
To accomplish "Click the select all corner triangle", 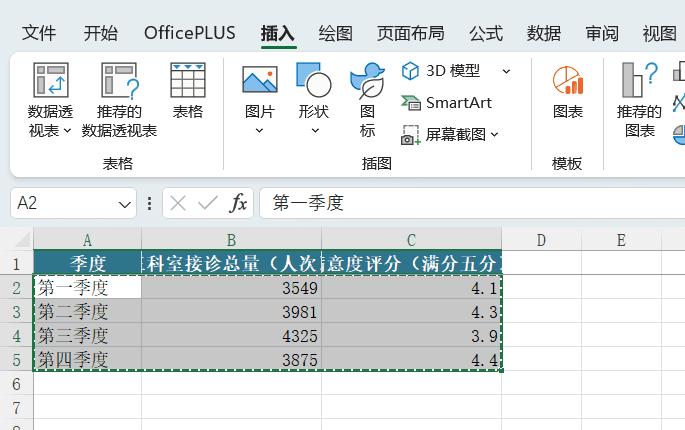I will pos(22,240).
